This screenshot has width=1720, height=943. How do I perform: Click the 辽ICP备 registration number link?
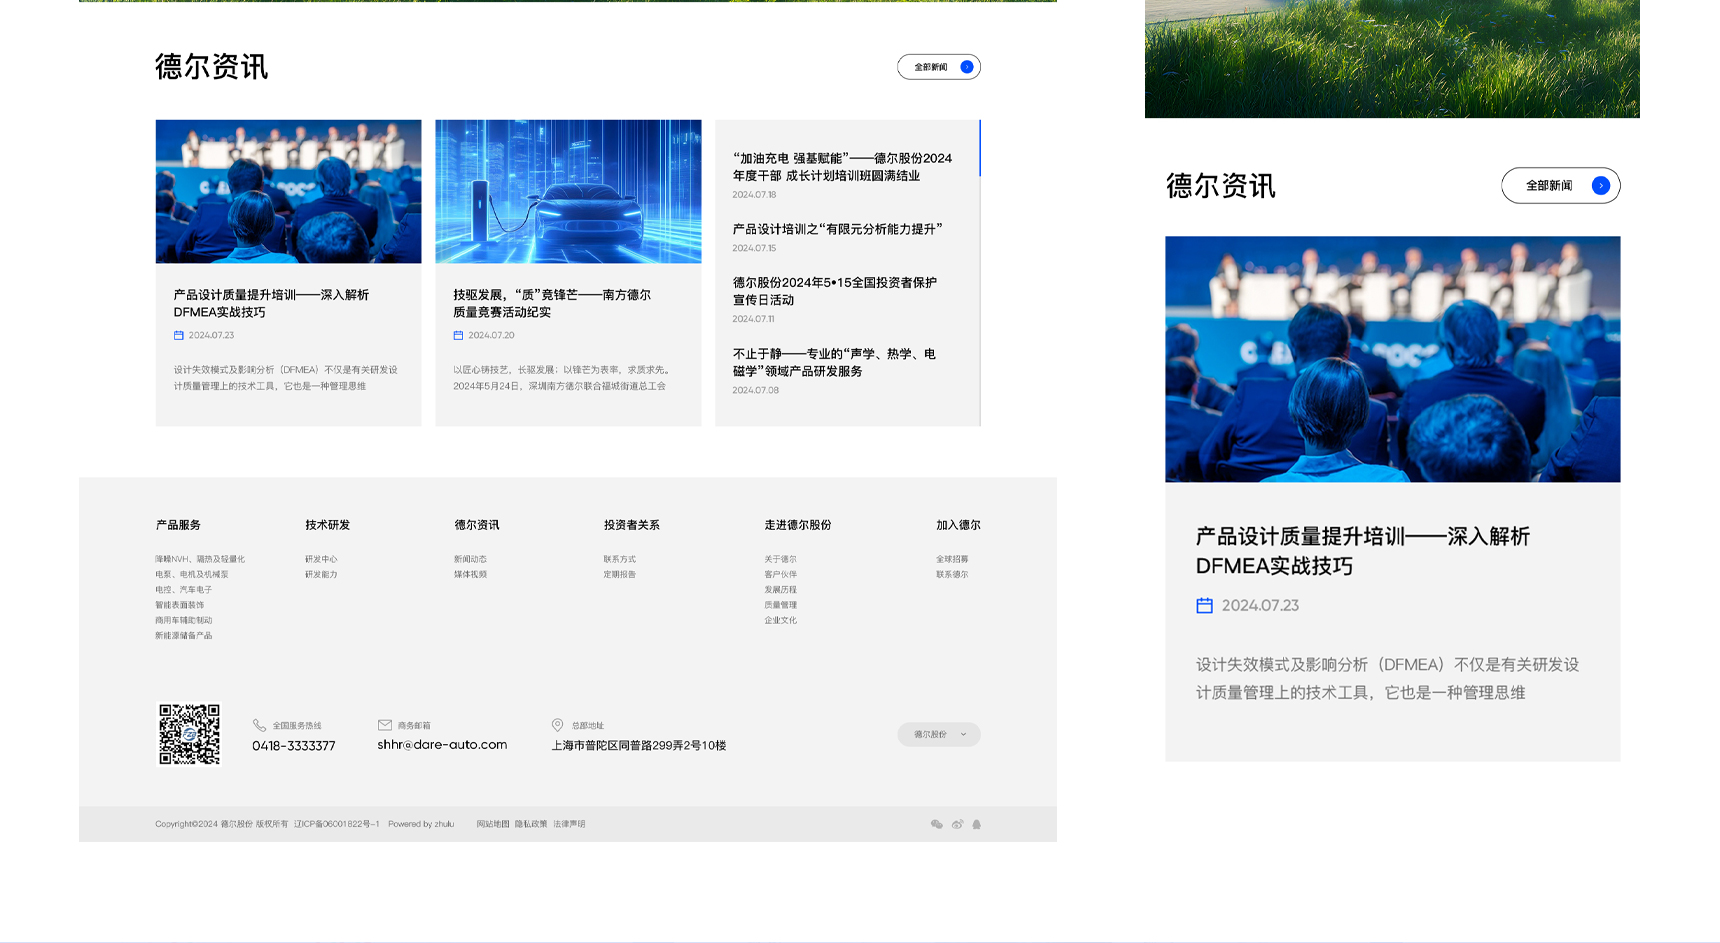click(337, 824)
